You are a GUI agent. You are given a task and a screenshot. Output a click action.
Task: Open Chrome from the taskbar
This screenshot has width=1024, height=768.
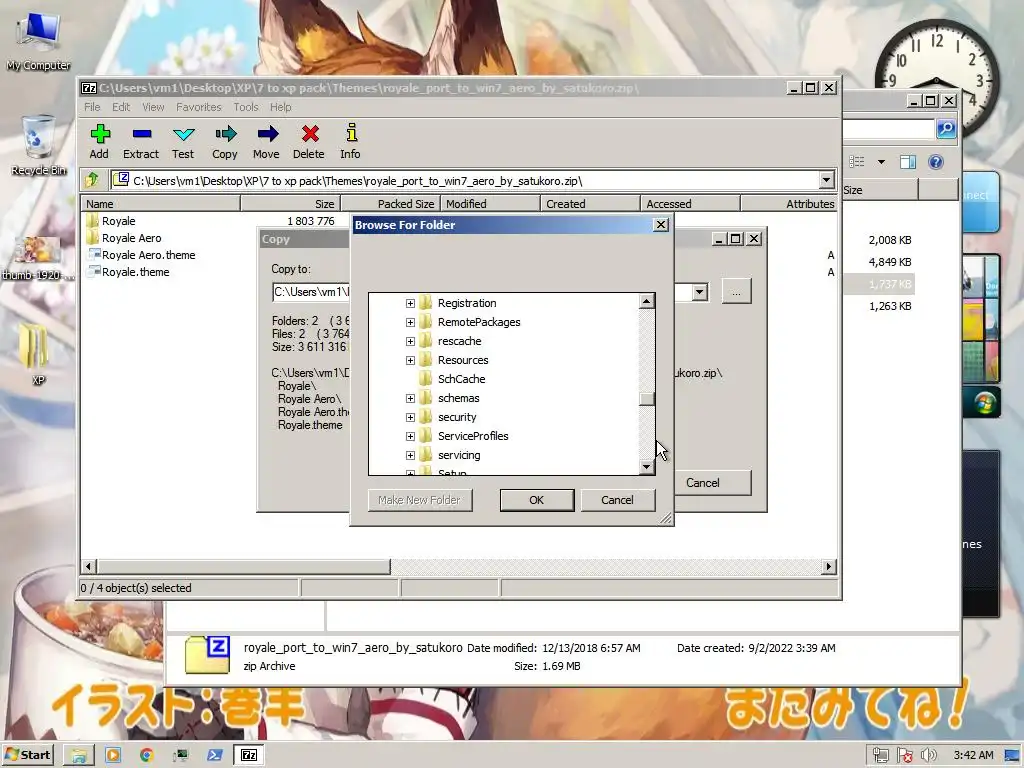tap(147, 755)
